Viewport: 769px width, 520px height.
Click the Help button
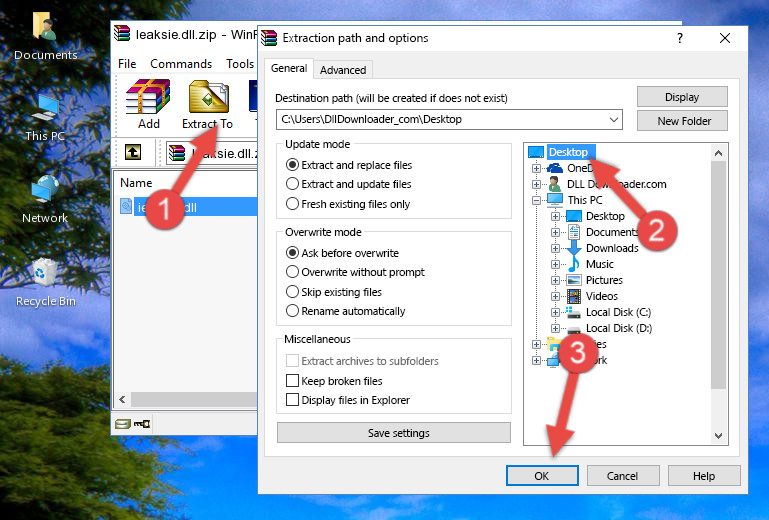click(704, 476)
